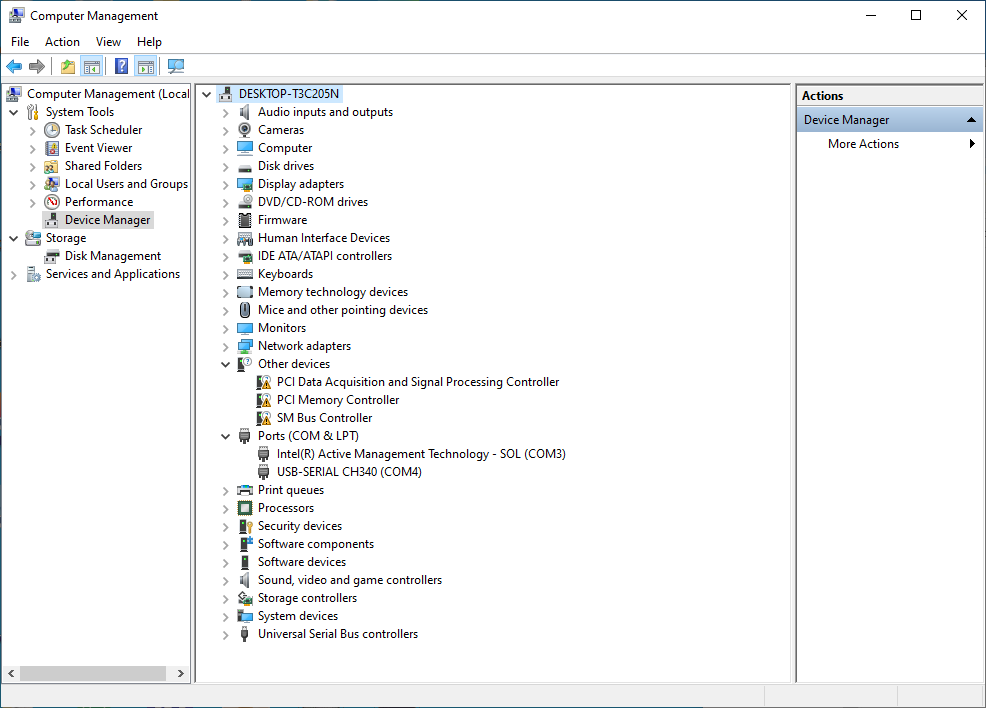Click the Print queues printer icon
The height and width of the screenshot is (708, 986).
click(245, 490)
